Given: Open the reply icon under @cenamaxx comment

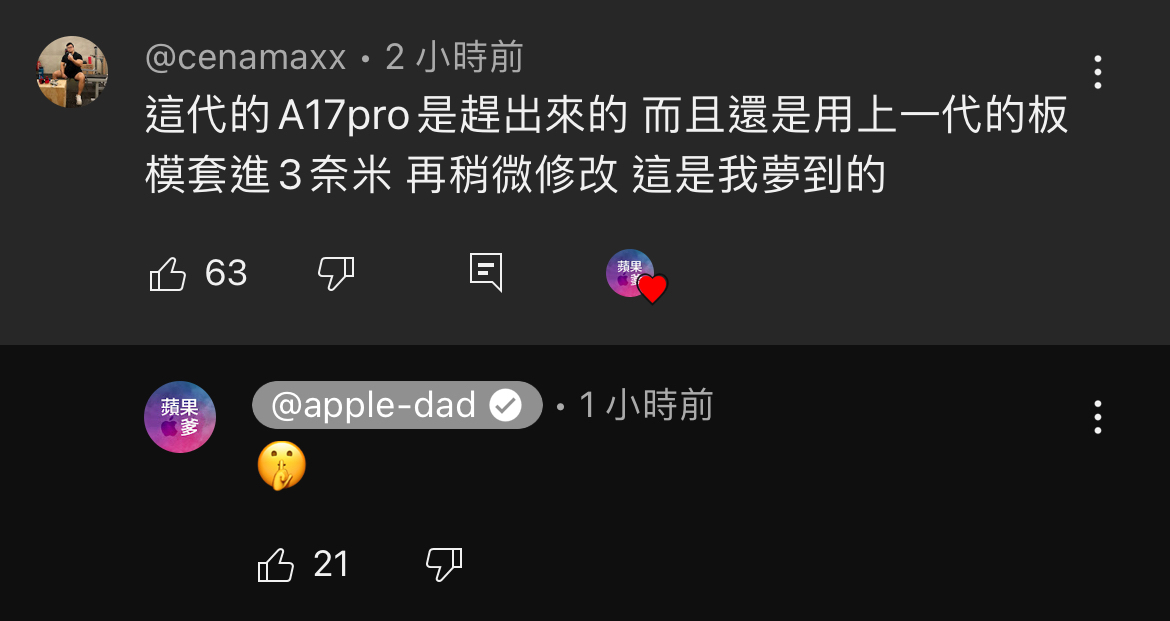Looking at the screenshot, I should tap(486, 272).
